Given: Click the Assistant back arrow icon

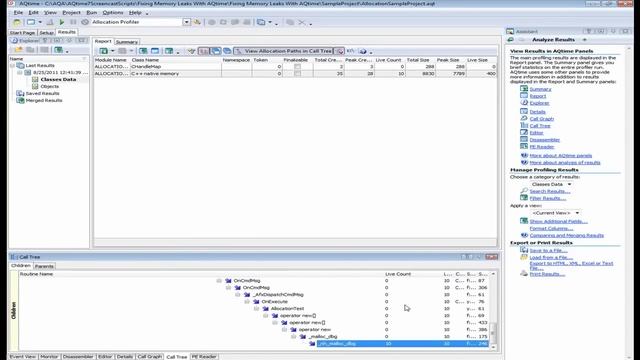Looking at the screenshot, I should [511, 40].
